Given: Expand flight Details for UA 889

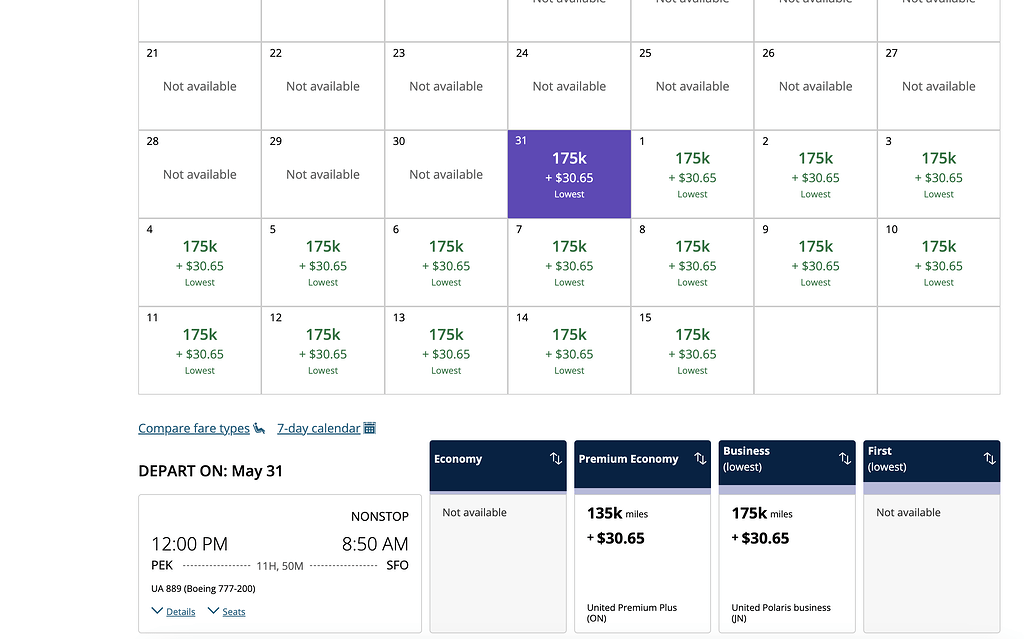Looking at the screenshot, I should [174, 611].
